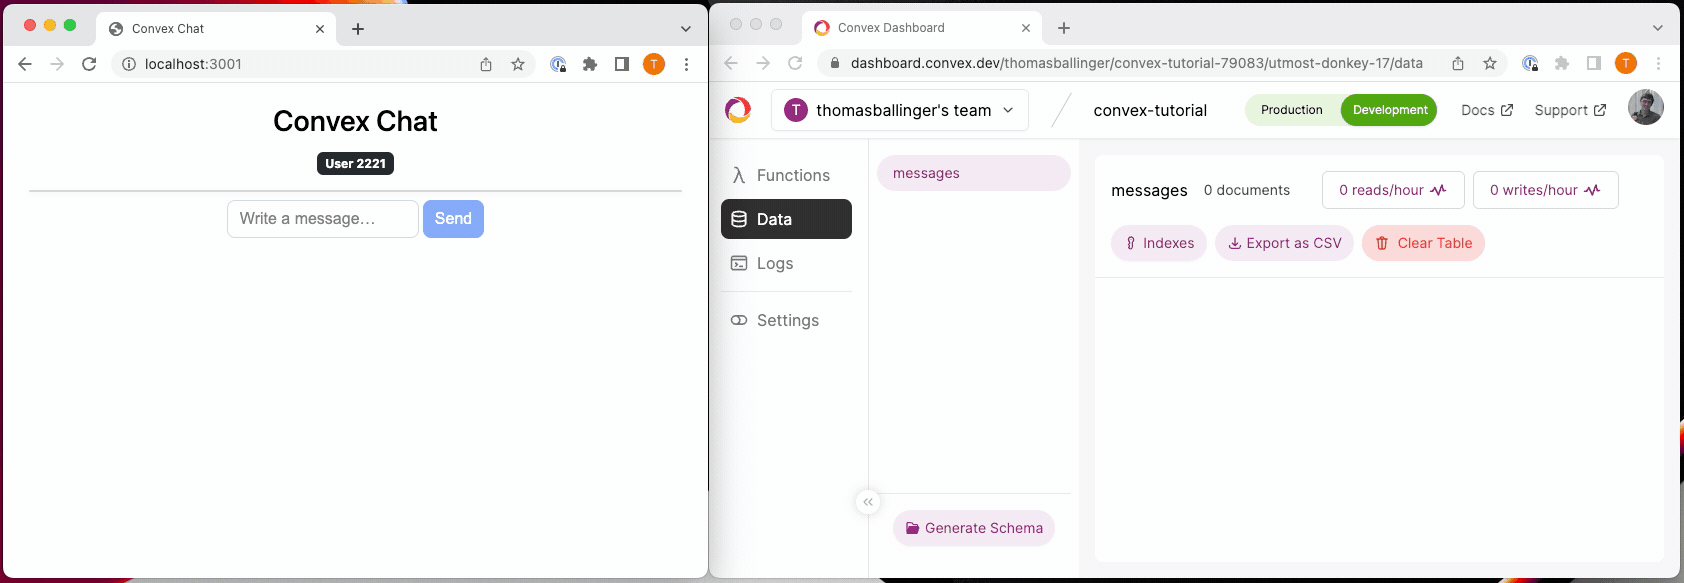Click 0 writes/hour button
This screenshot has width=1684, height=583.
tap(1545, 190)
